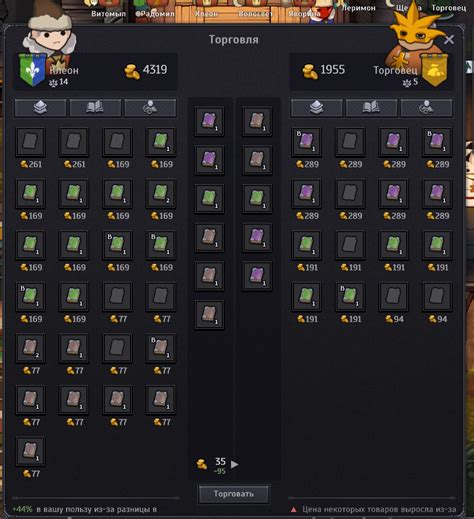
Task: Click the Торговец yellow money-bag banner
Action: tap(434, 70)
